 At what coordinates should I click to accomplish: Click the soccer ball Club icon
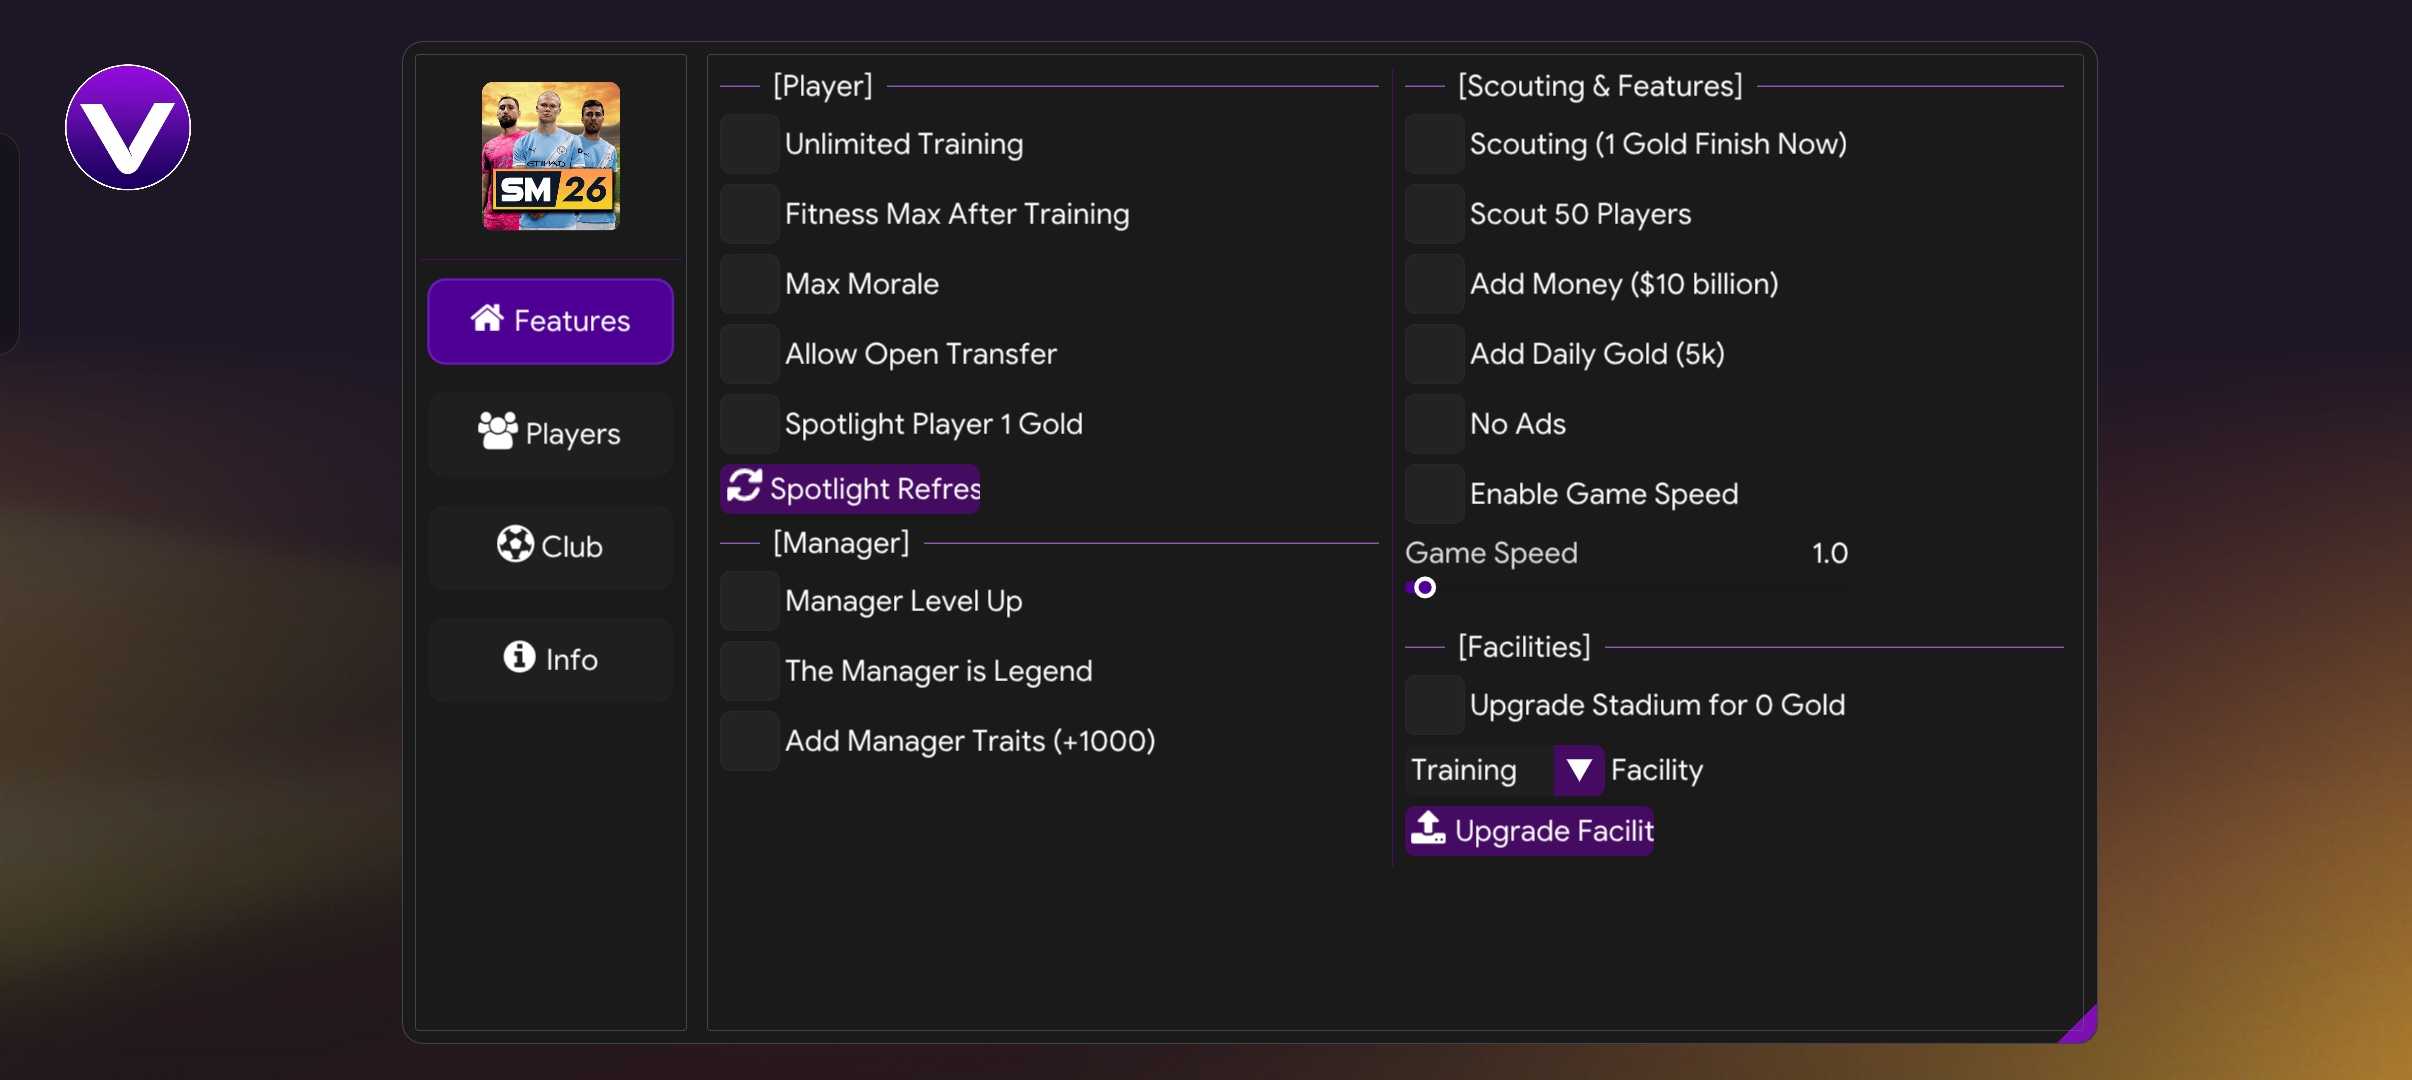click(515, 544)
